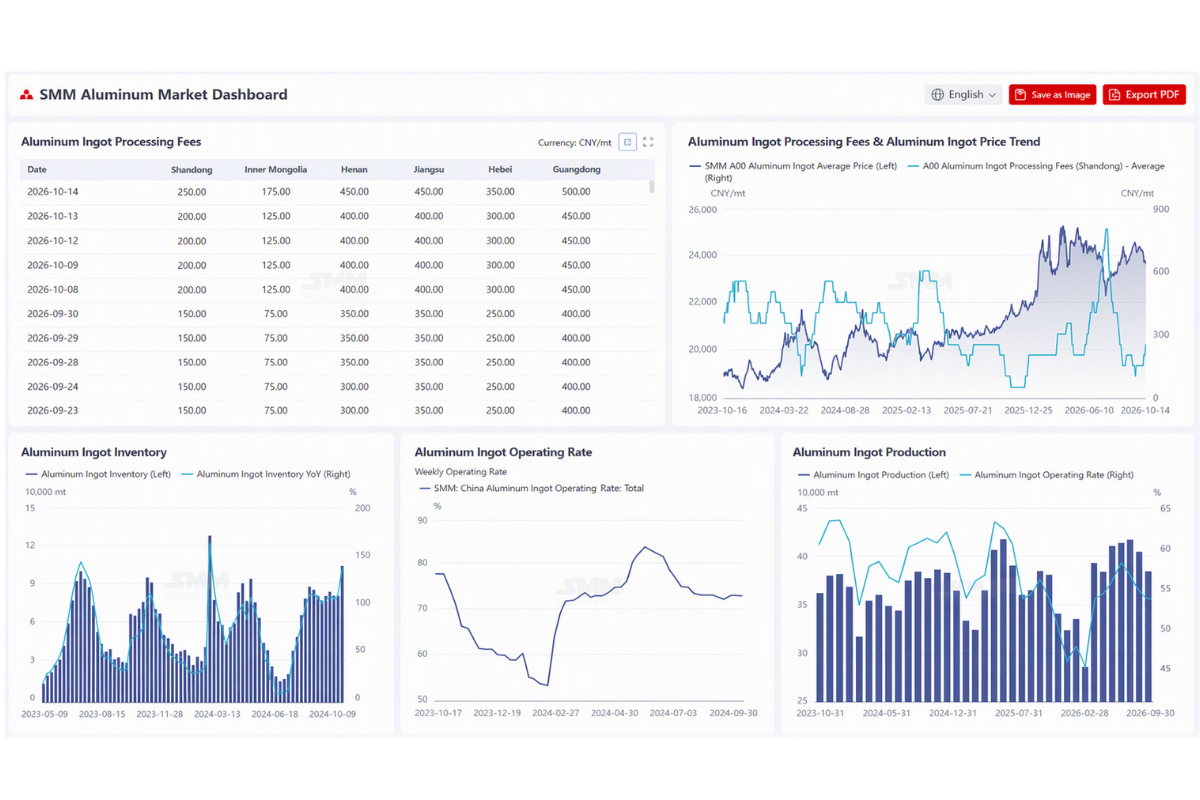Click the Save as Image button
The image size is (1200, 800).
(1052, 95)
